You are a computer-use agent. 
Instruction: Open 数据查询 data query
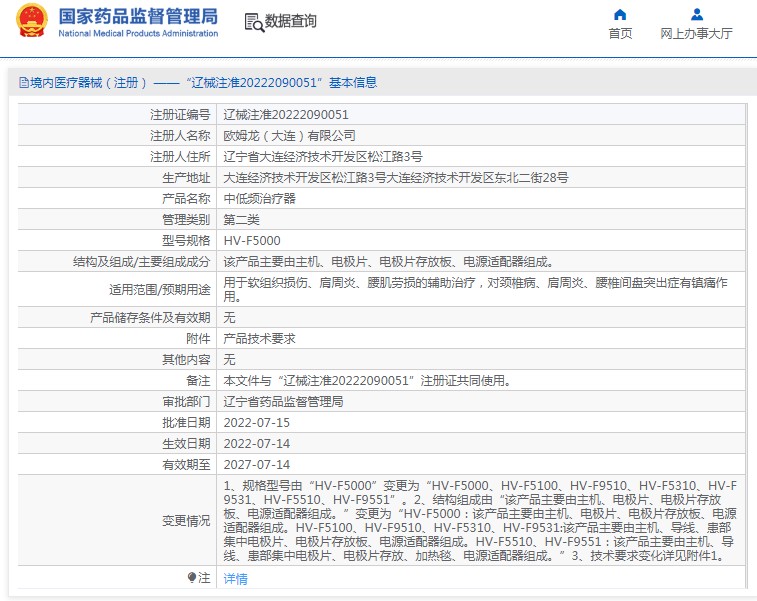coord(291,21)
